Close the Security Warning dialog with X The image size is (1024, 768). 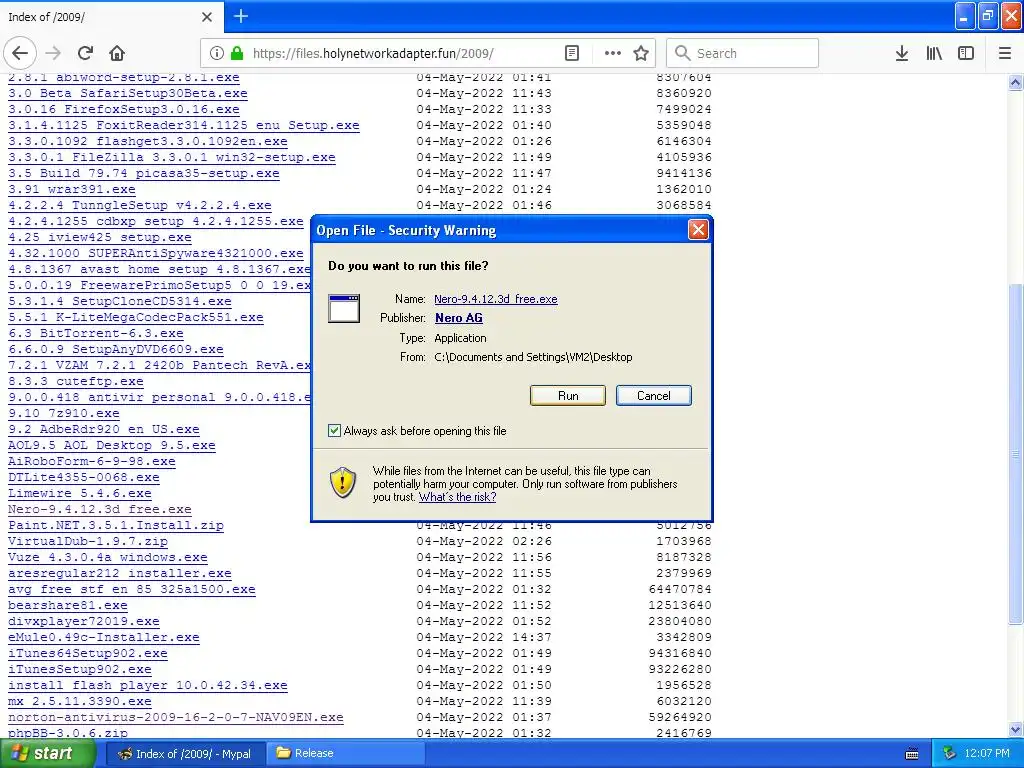click(698, 229)
